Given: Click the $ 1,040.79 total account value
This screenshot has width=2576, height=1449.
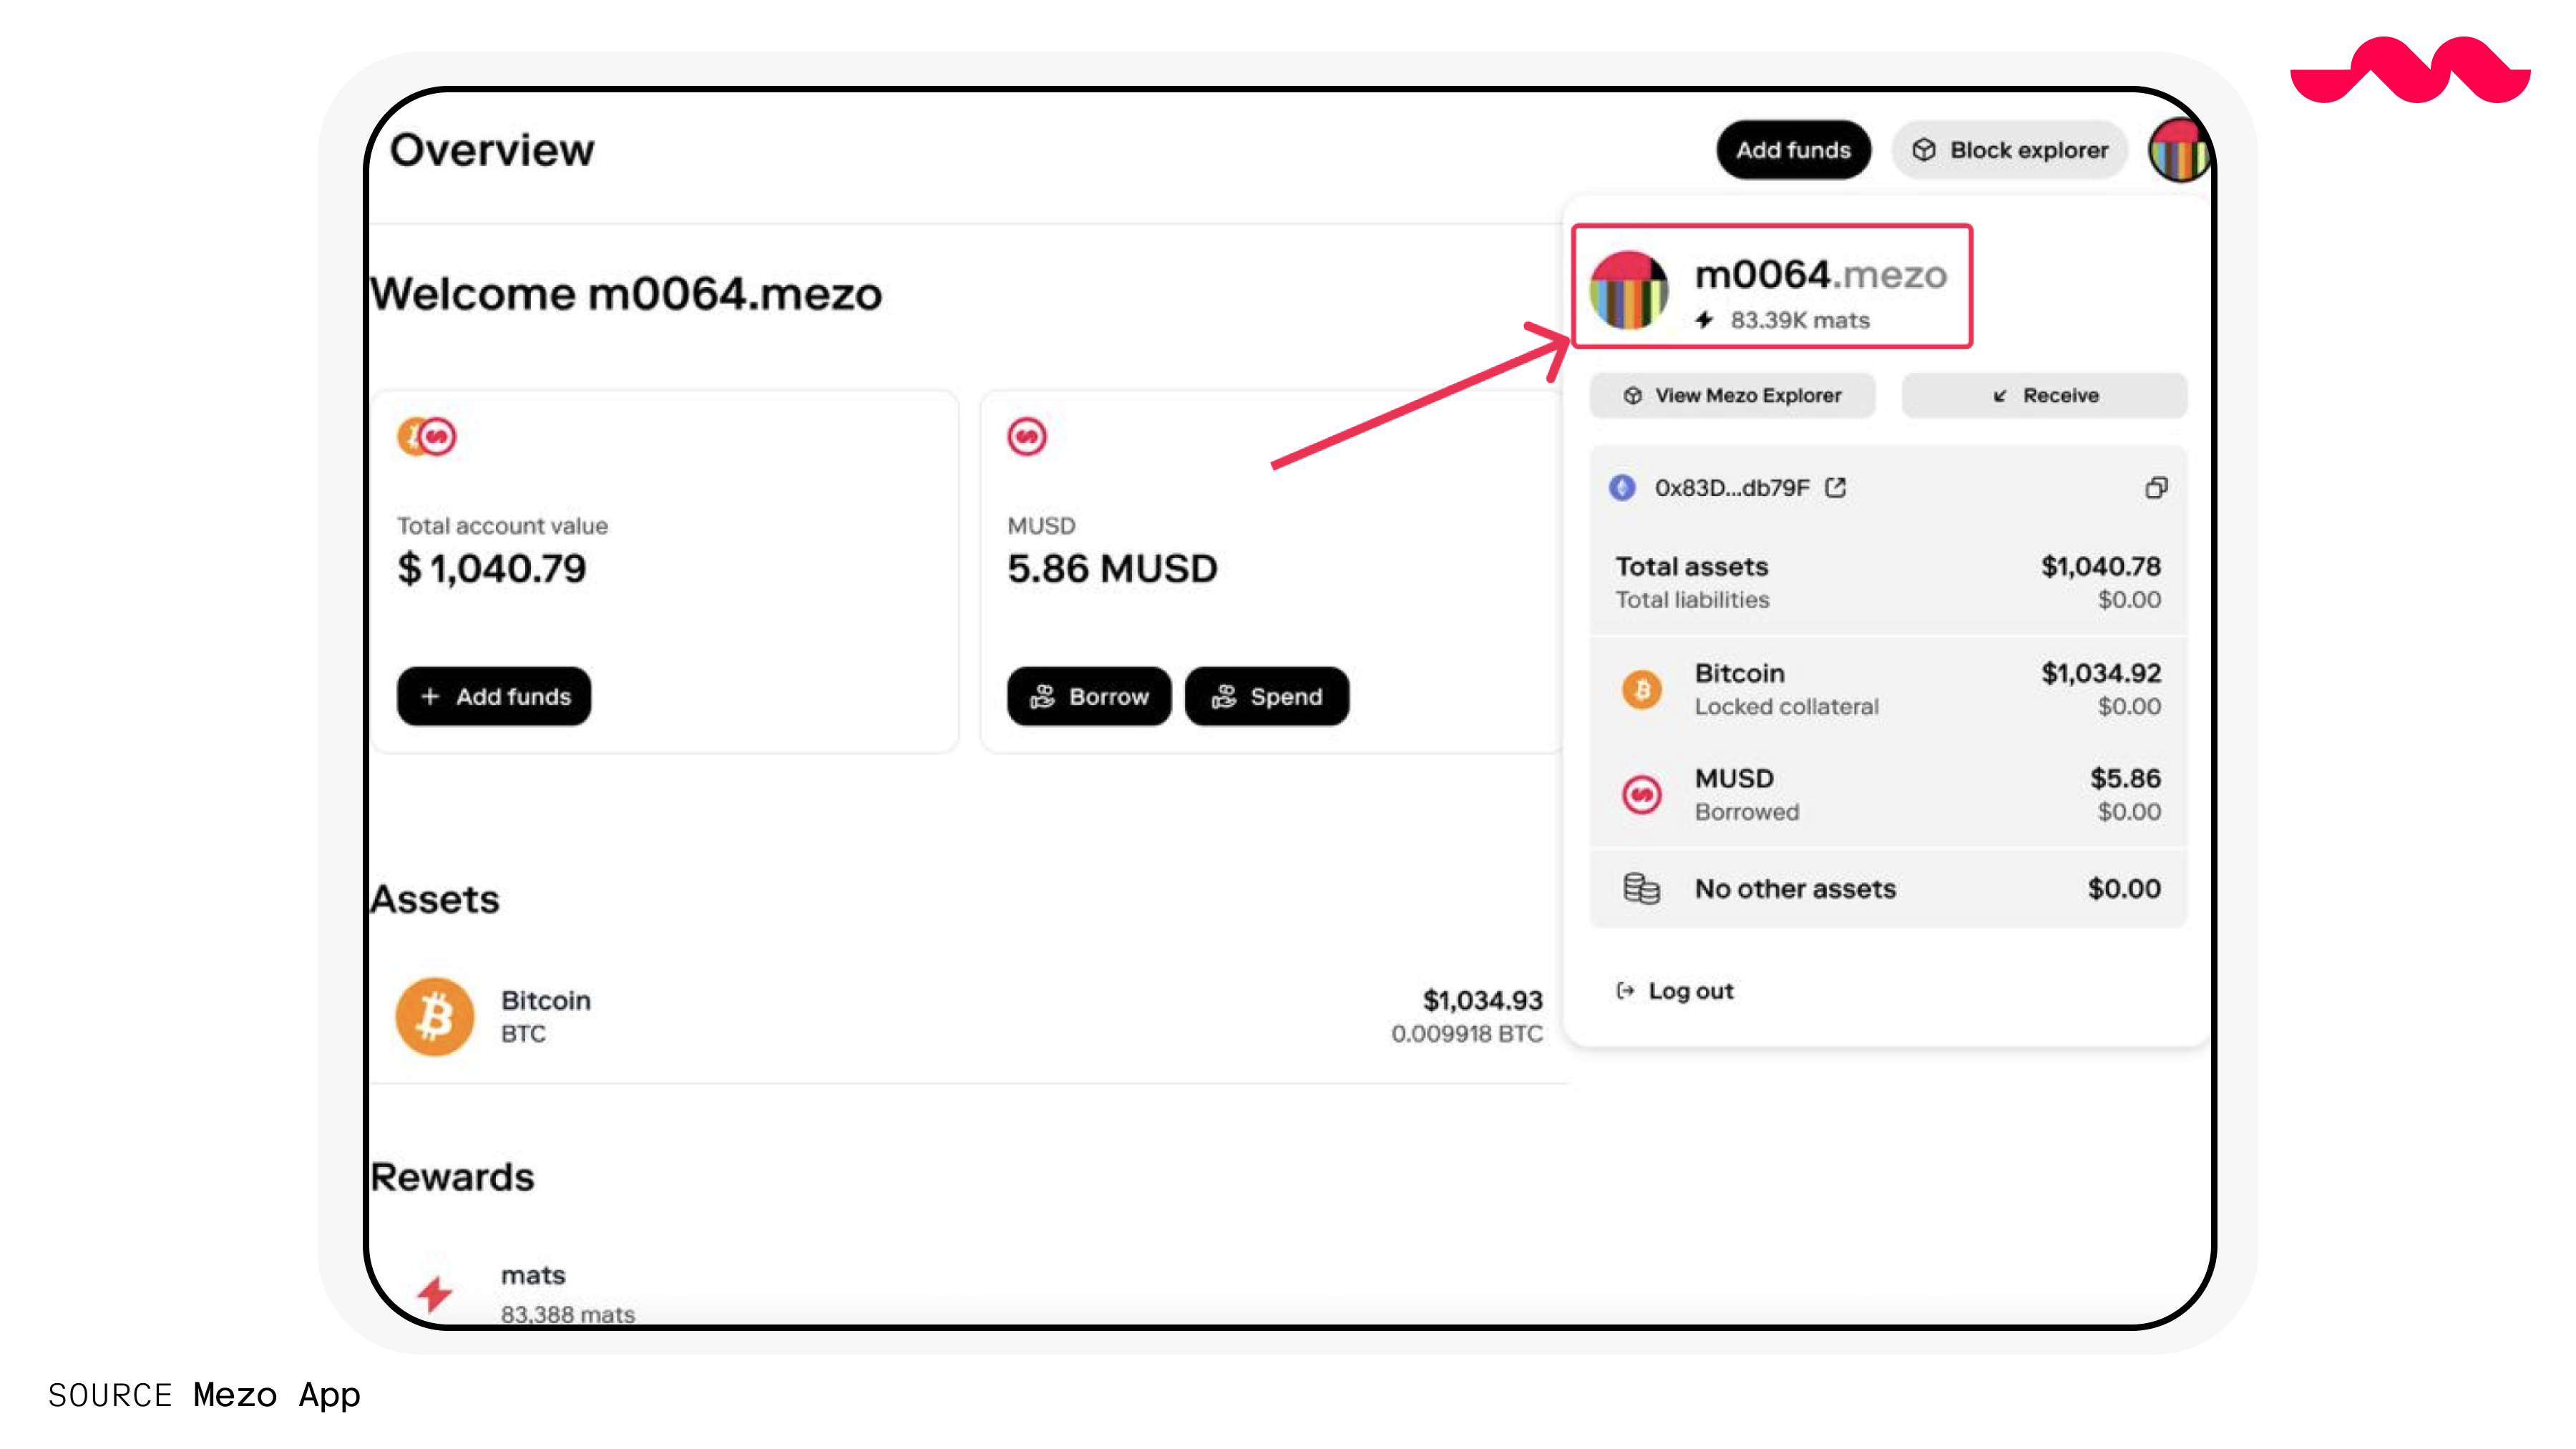Looking at the screenshot, I should (x=492, y=569).
